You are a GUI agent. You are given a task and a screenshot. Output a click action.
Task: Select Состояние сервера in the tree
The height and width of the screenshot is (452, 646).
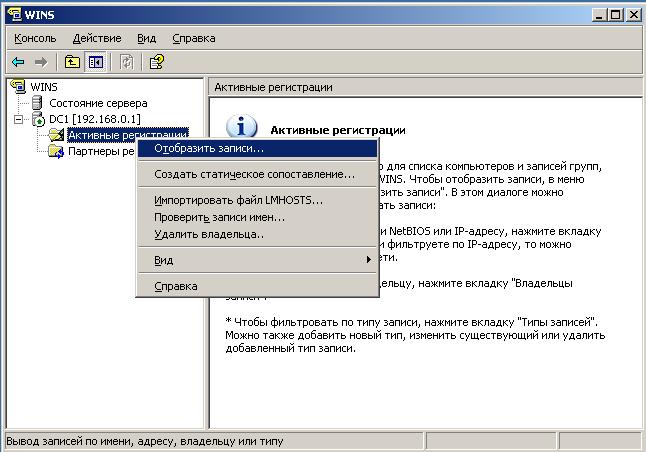point(98,103)
